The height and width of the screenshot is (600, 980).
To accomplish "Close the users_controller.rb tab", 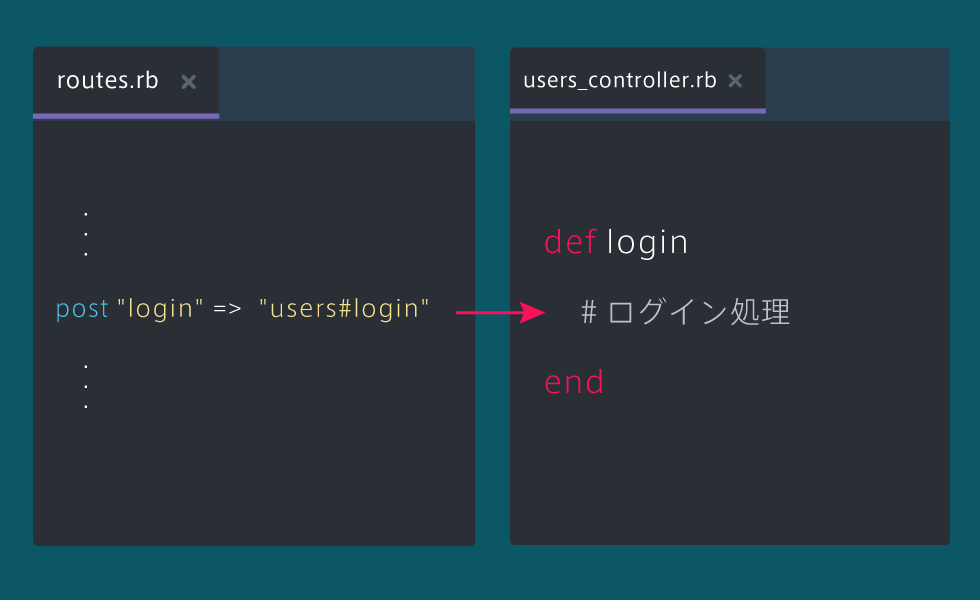I will (736, 81).
